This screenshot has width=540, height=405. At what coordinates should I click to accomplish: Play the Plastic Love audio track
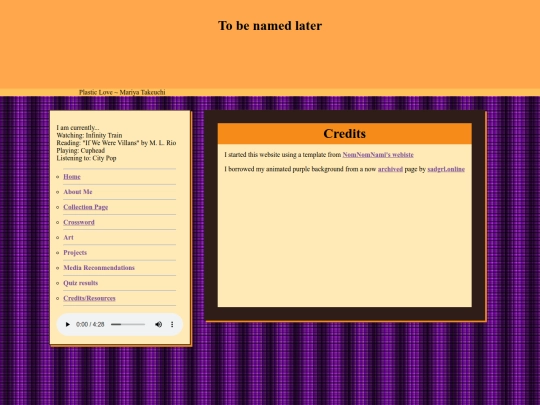point(68,324)
